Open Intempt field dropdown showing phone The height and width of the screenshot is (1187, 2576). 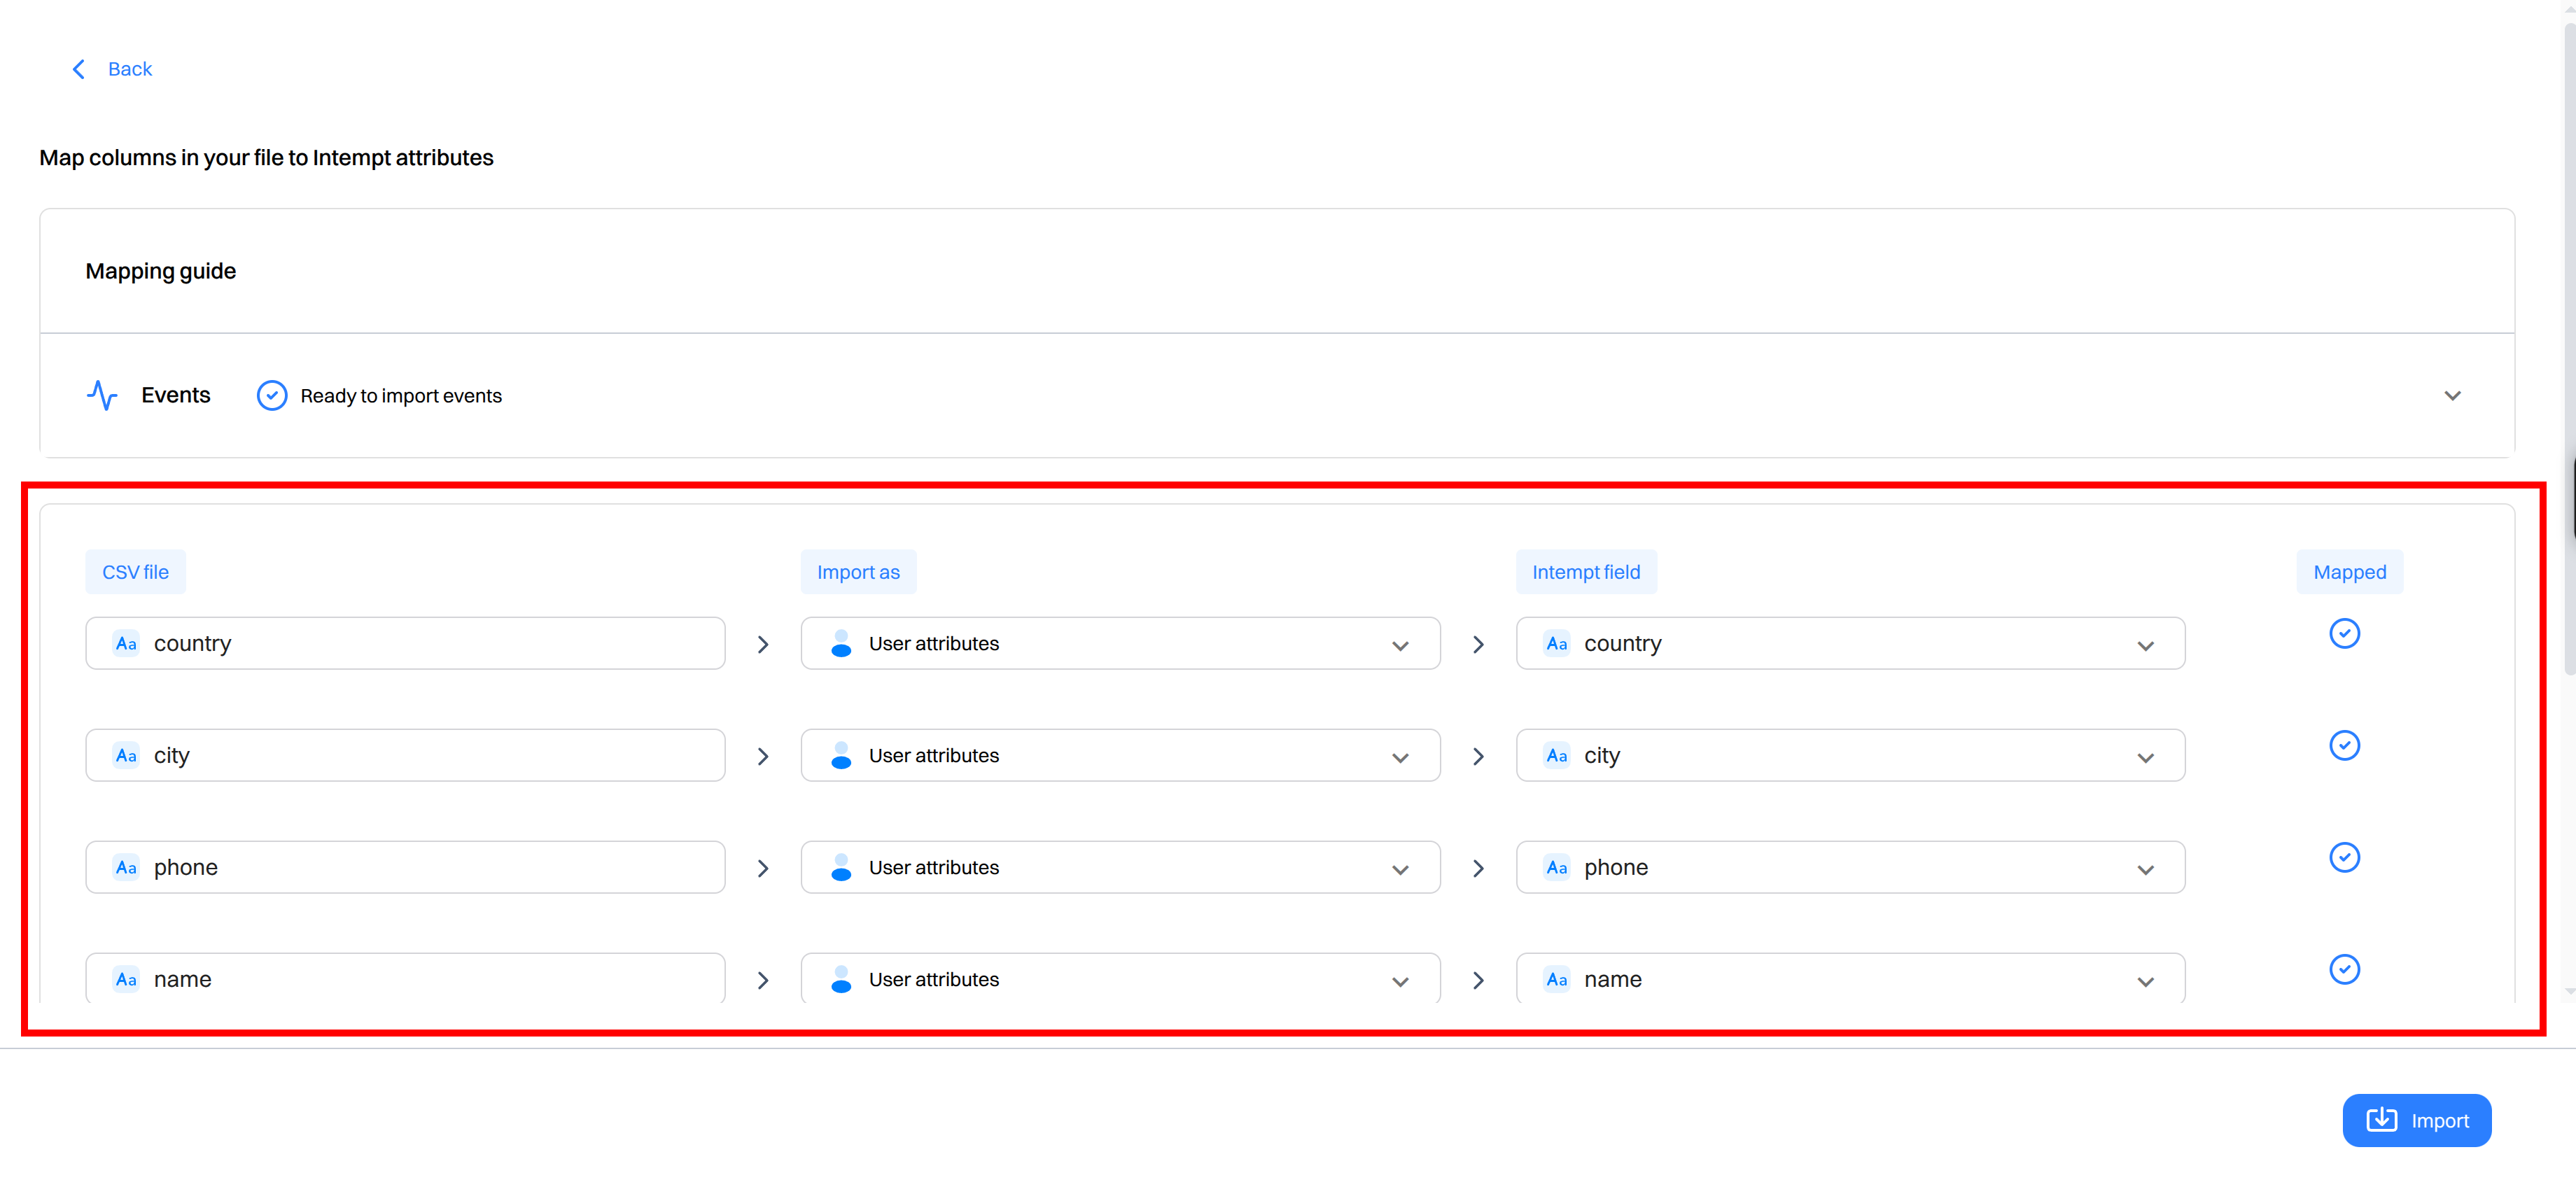(1850, 867)
